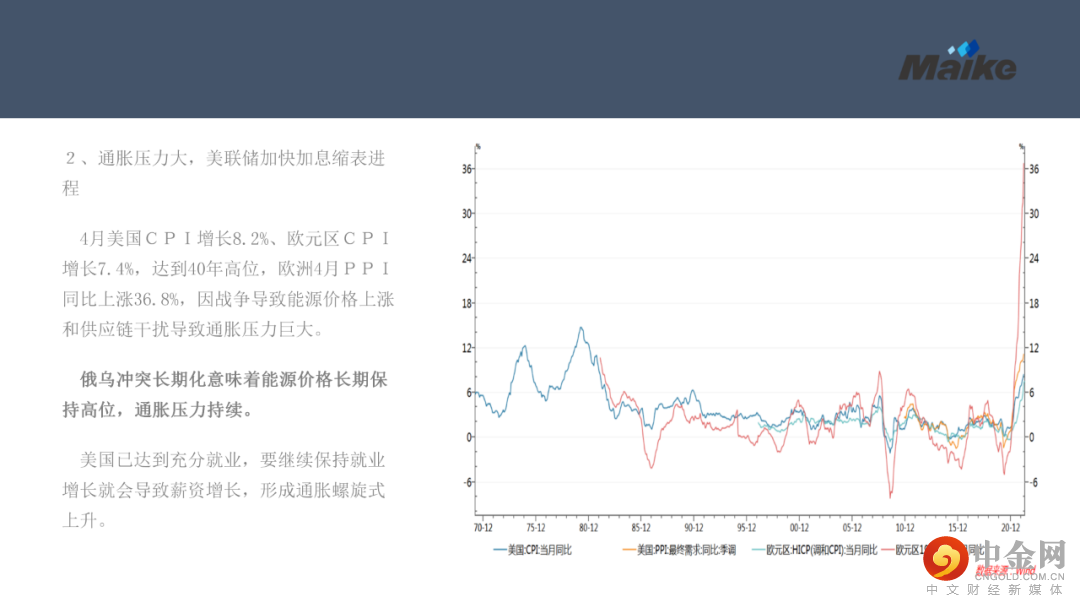Screen dimensions: 1080x608
Task: Click the x-axis label 80-12
Action: 588,528
